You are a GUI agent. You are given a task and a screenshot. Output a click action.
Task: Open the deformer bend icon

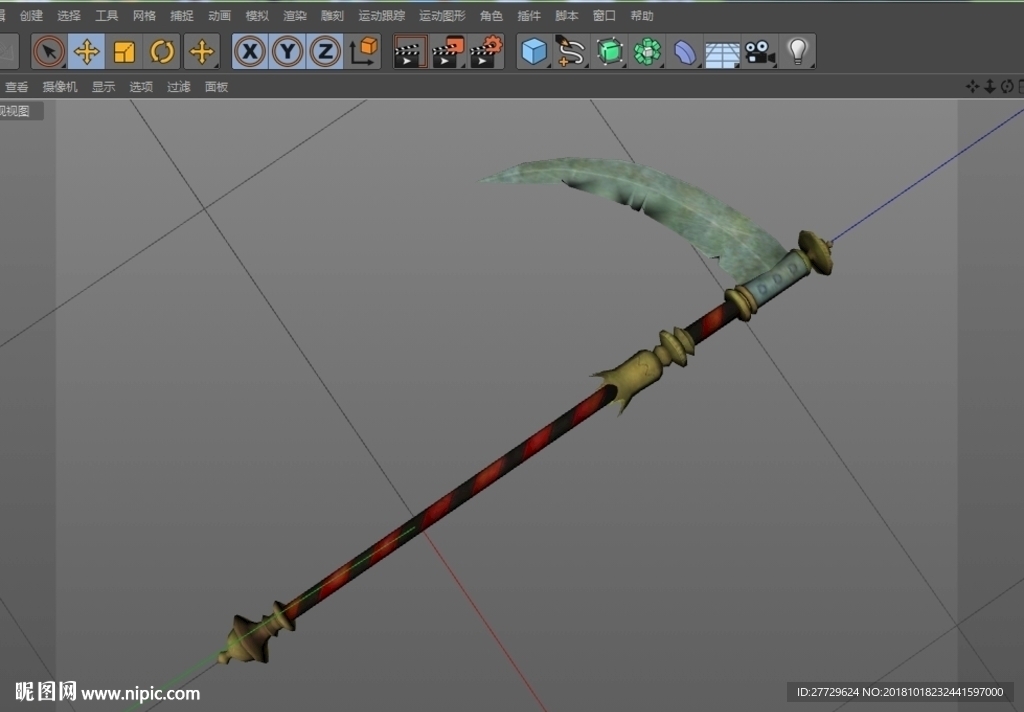click(x=684, y=52)
